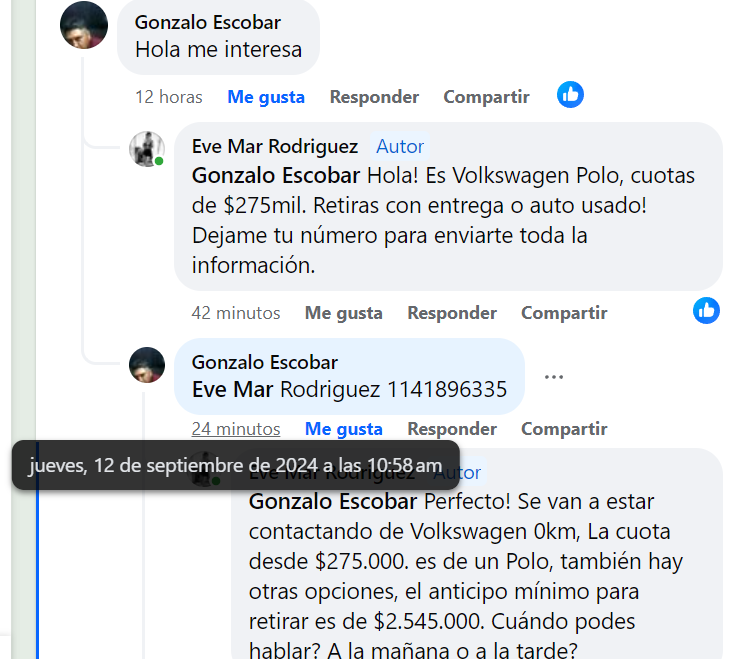Image resolution: width=740 pixels, height=659 pixels.
Task: Click the bold 'Gonzalo Escobar' mention in the Perfecto reply
Action: [333, 501]
